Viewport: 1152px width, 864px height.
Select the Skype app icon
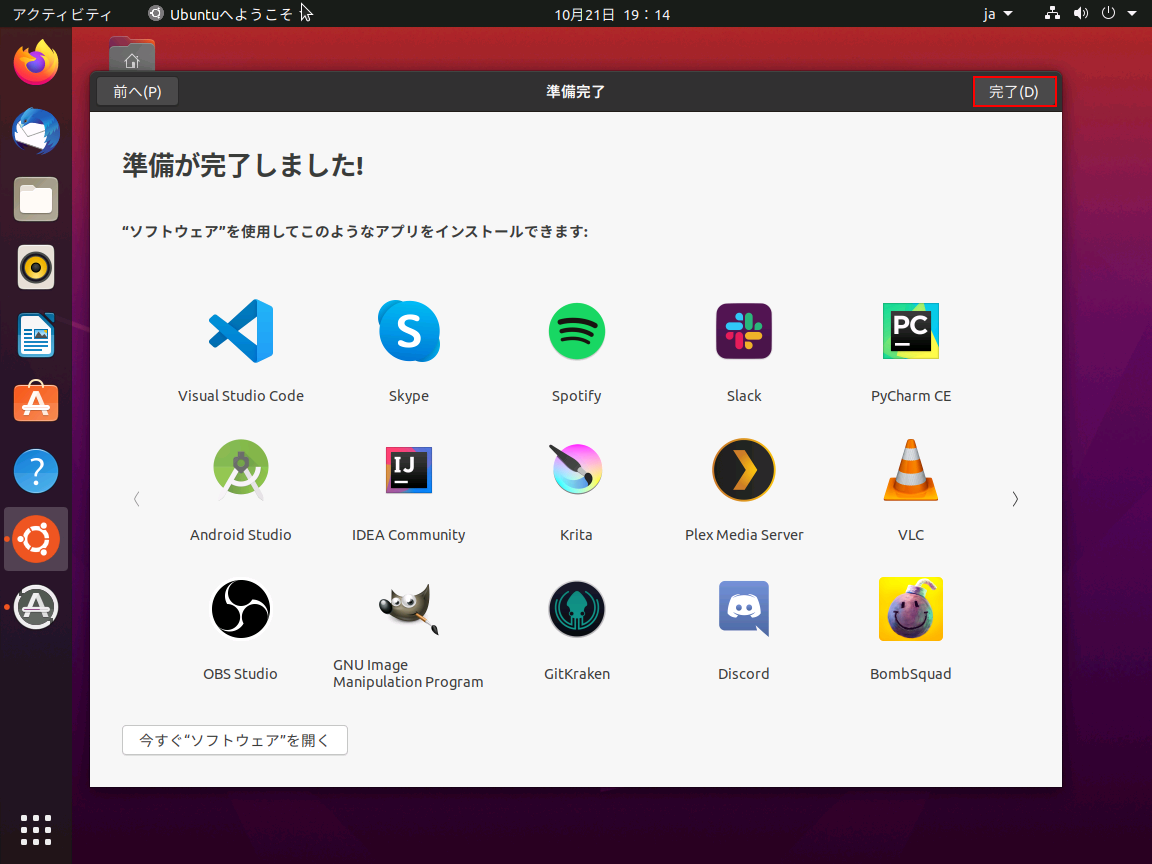[x=409, y=331]
